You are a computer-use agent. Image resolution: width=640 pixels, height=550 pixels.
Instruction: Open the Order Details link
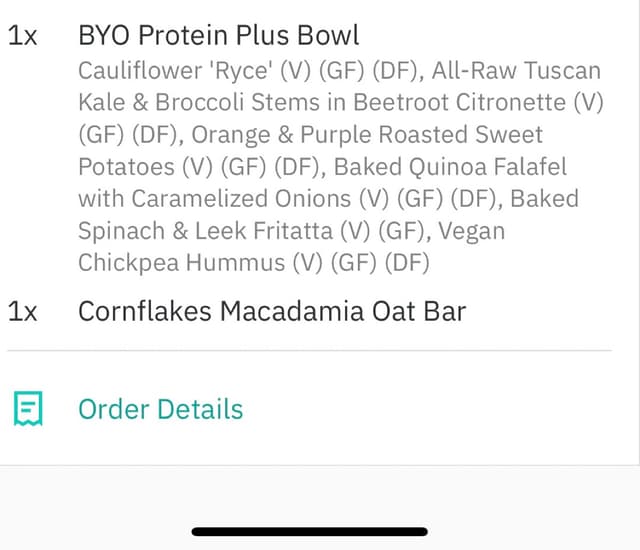160,409
